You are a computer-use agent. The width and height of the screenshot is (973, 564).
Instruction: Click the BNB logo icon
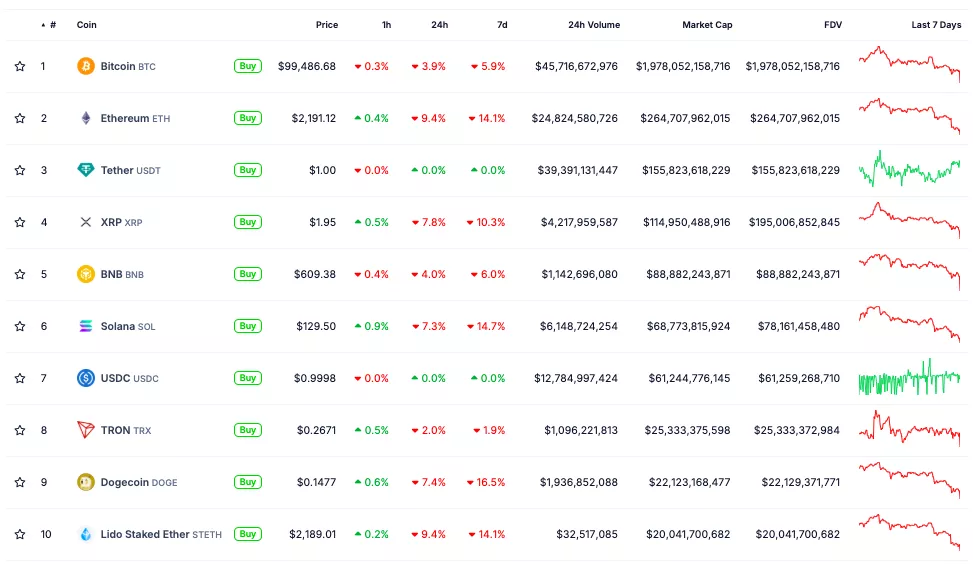[x=86, y=274]
